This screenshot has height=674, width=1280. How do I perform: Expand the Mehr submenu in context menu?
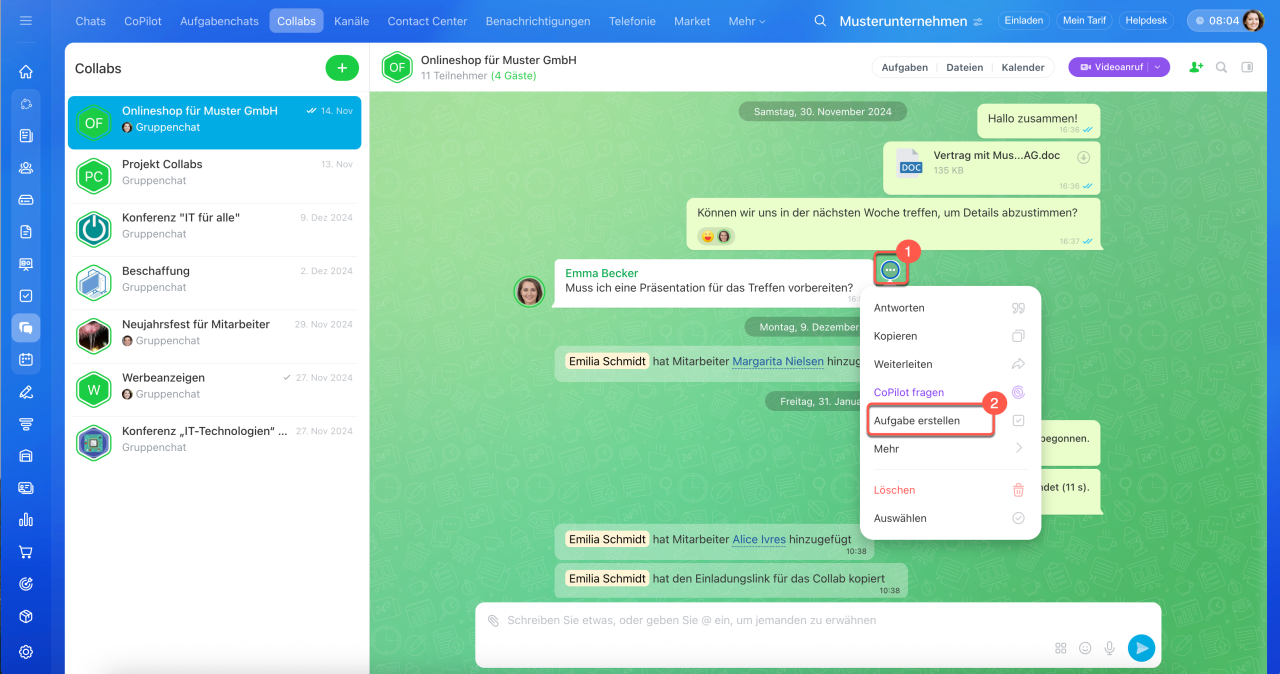950,449
